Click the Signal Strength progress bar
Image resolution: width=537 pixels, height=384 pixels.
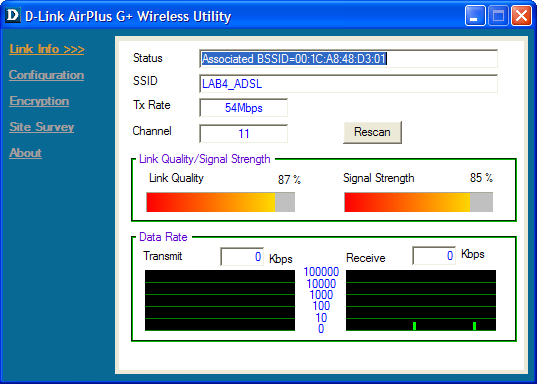419,202
